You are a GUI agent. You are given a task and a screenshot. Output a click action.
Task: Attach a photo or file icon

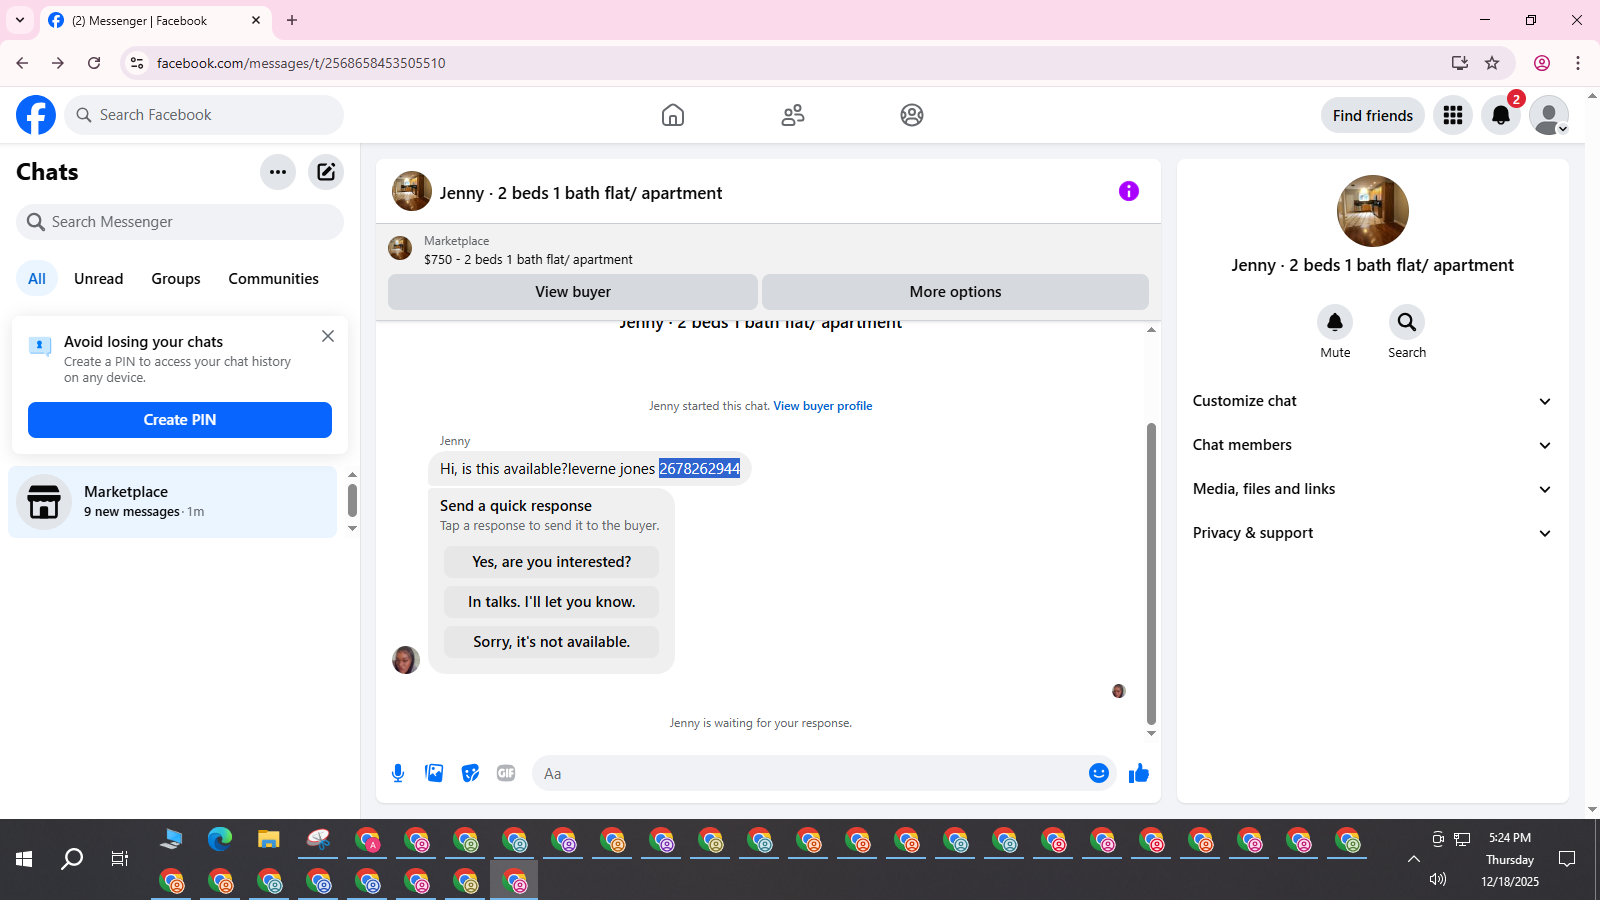click(434, 773)
